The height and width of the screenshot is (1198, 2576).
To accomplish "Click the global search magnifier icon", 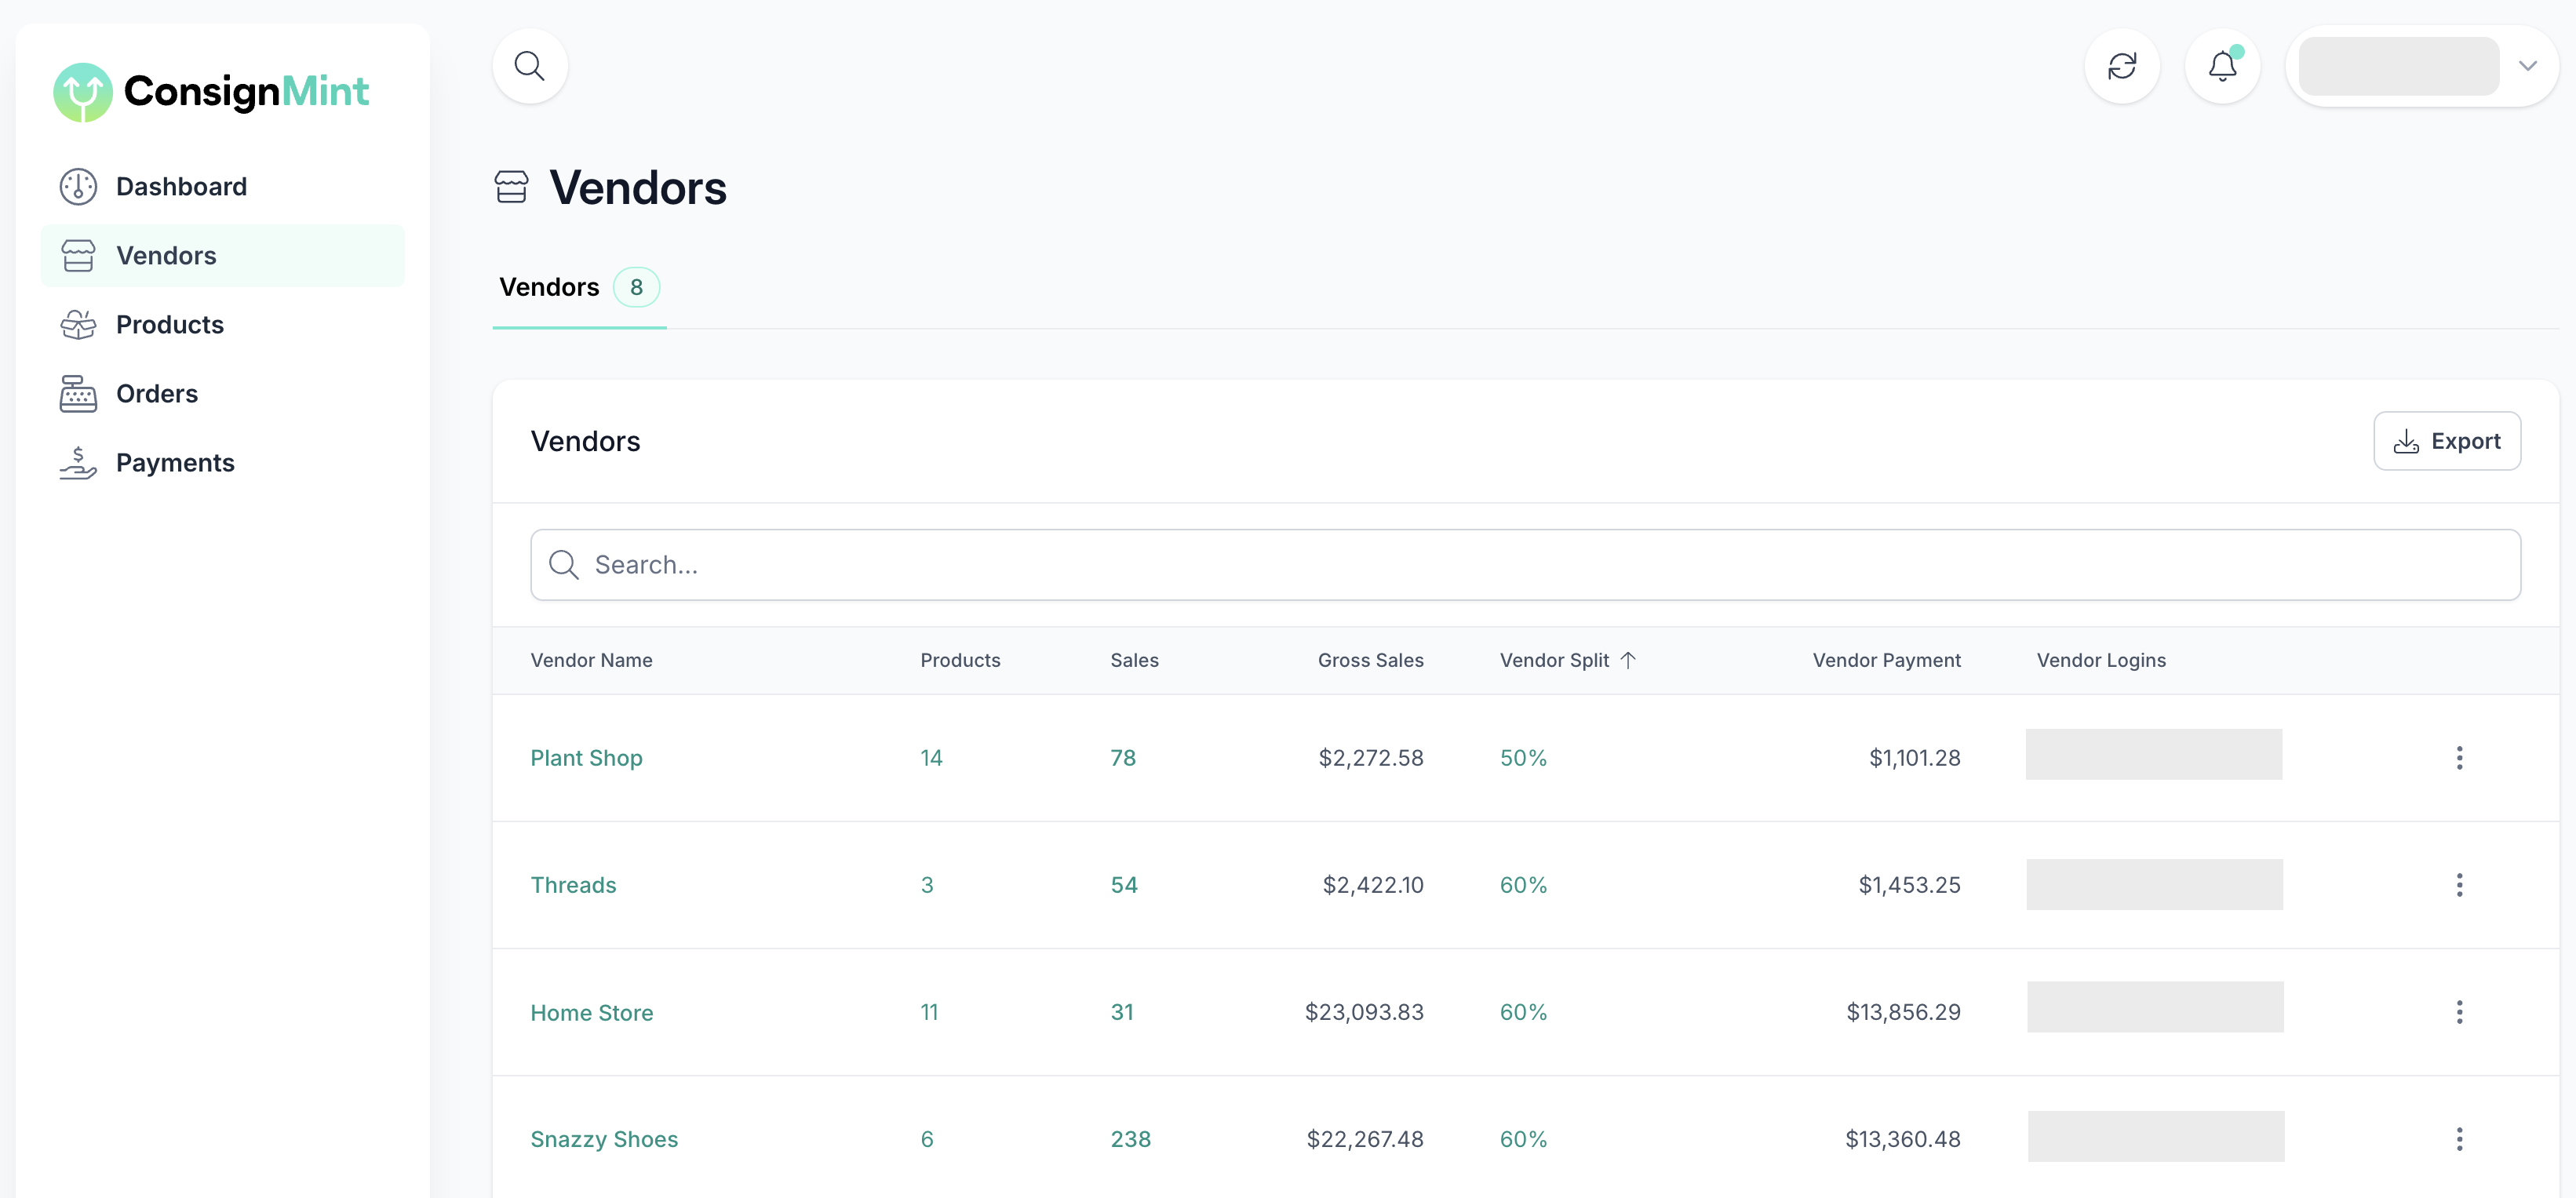I will 529,66.
